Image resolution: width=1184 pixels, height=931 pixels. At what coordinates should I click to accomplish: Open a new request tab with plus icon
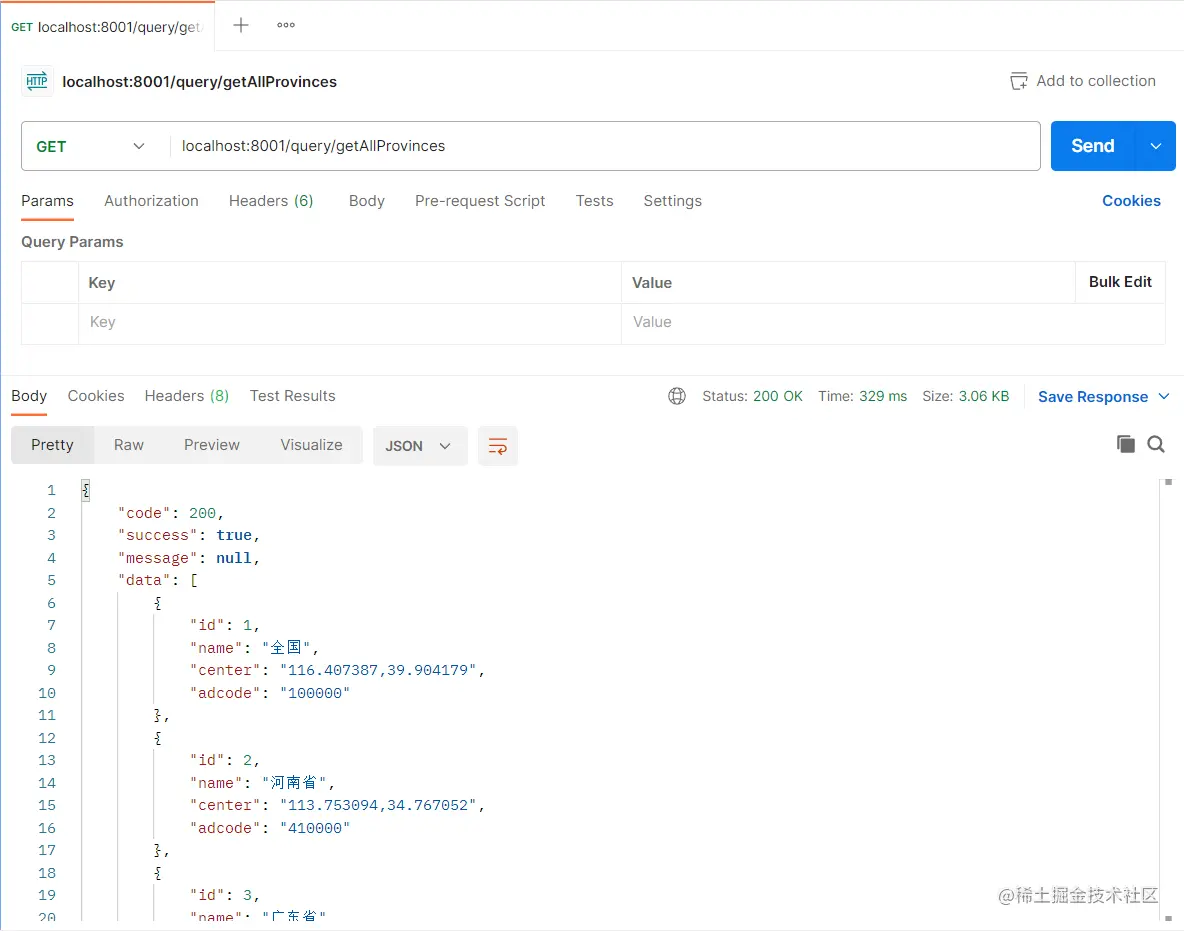(241, 25)
